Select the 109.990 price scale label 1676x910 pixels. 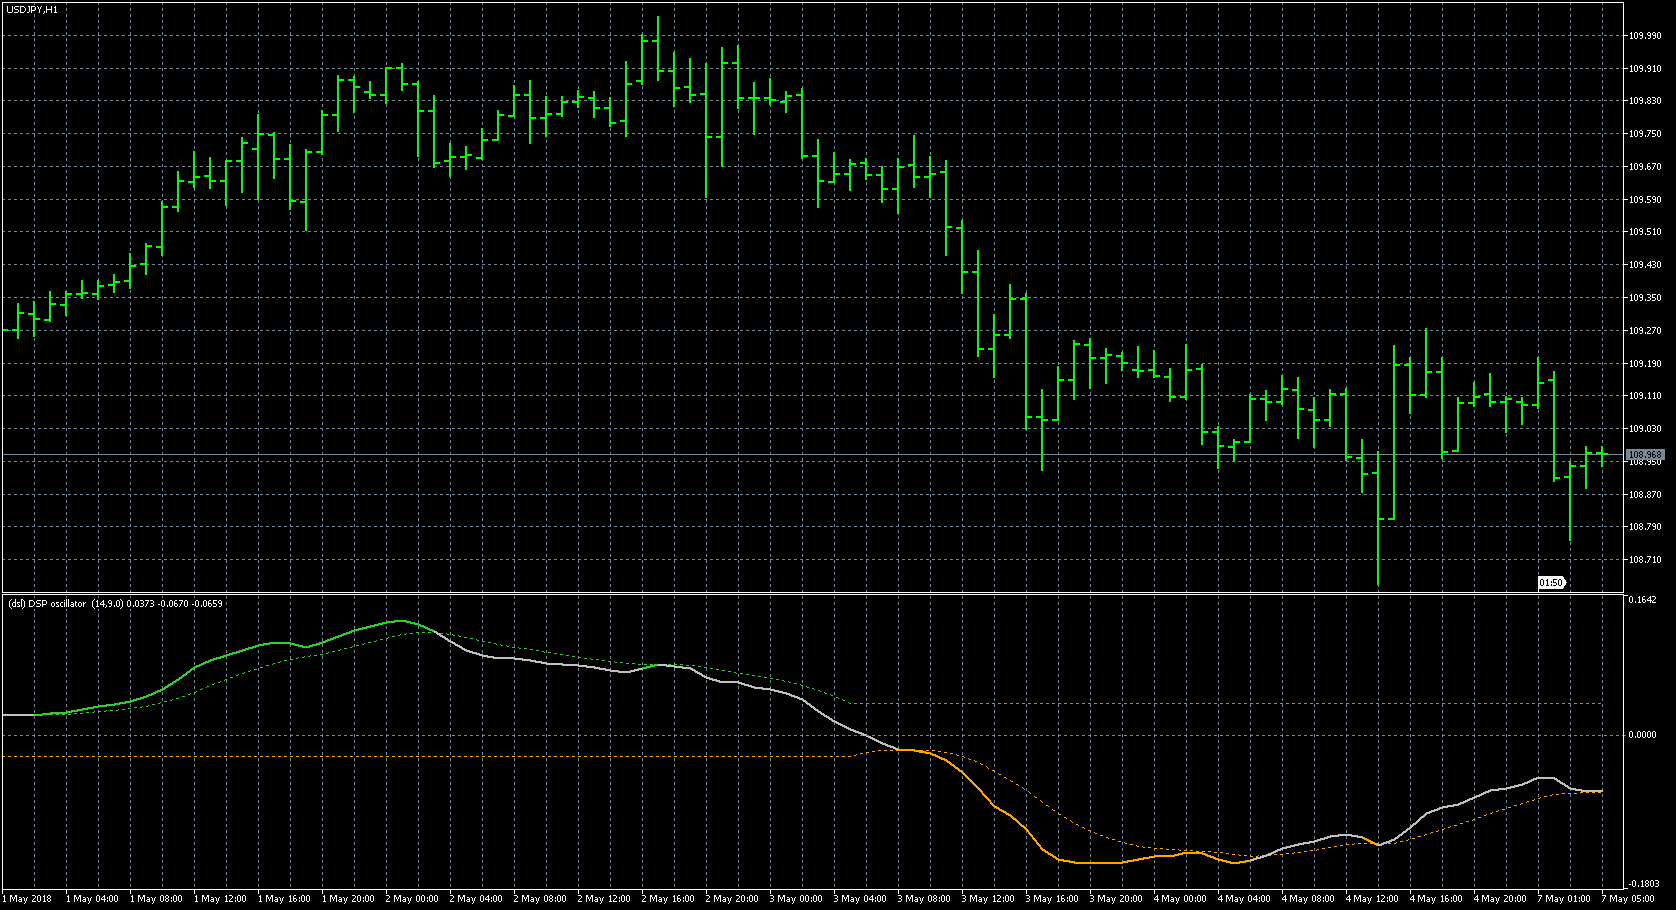(1643, 36)
